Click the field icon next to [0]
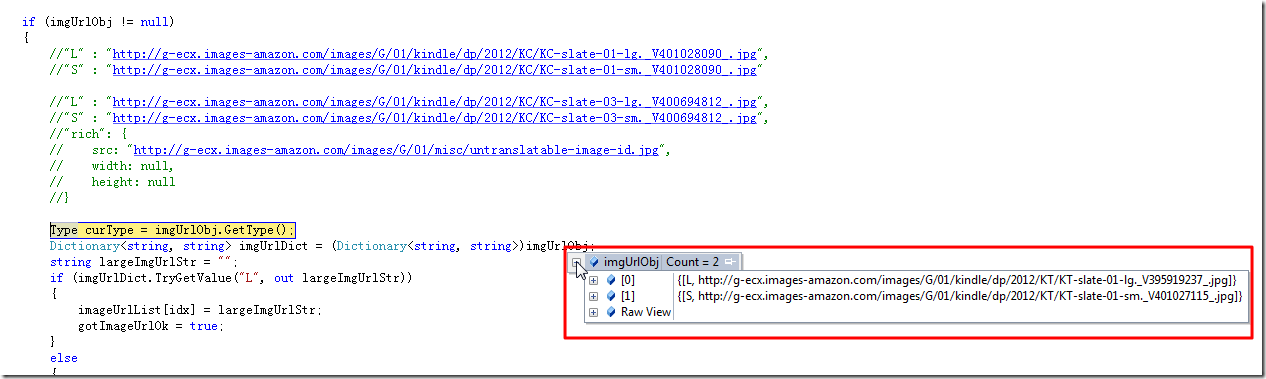1266x379 pixels. coord(611,279)
